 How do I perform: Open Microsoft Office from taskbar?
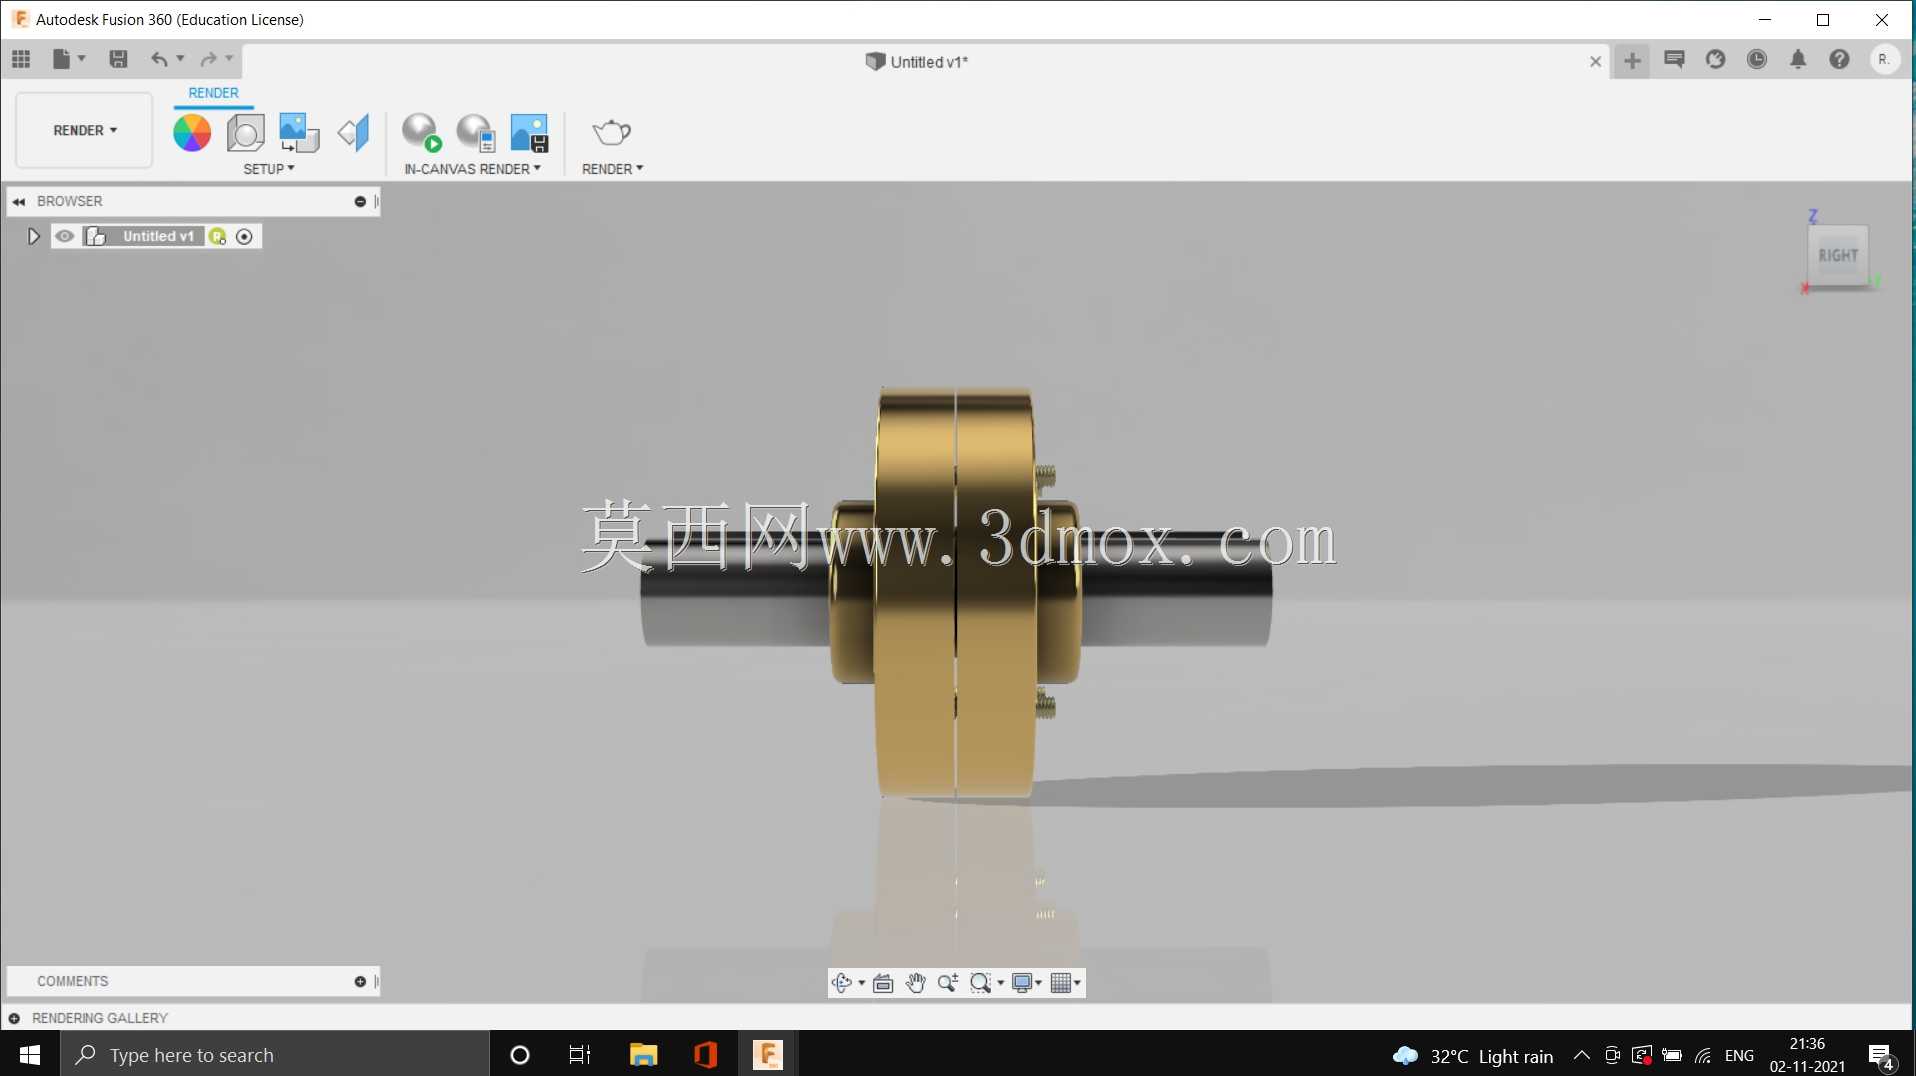point(705,1055)
